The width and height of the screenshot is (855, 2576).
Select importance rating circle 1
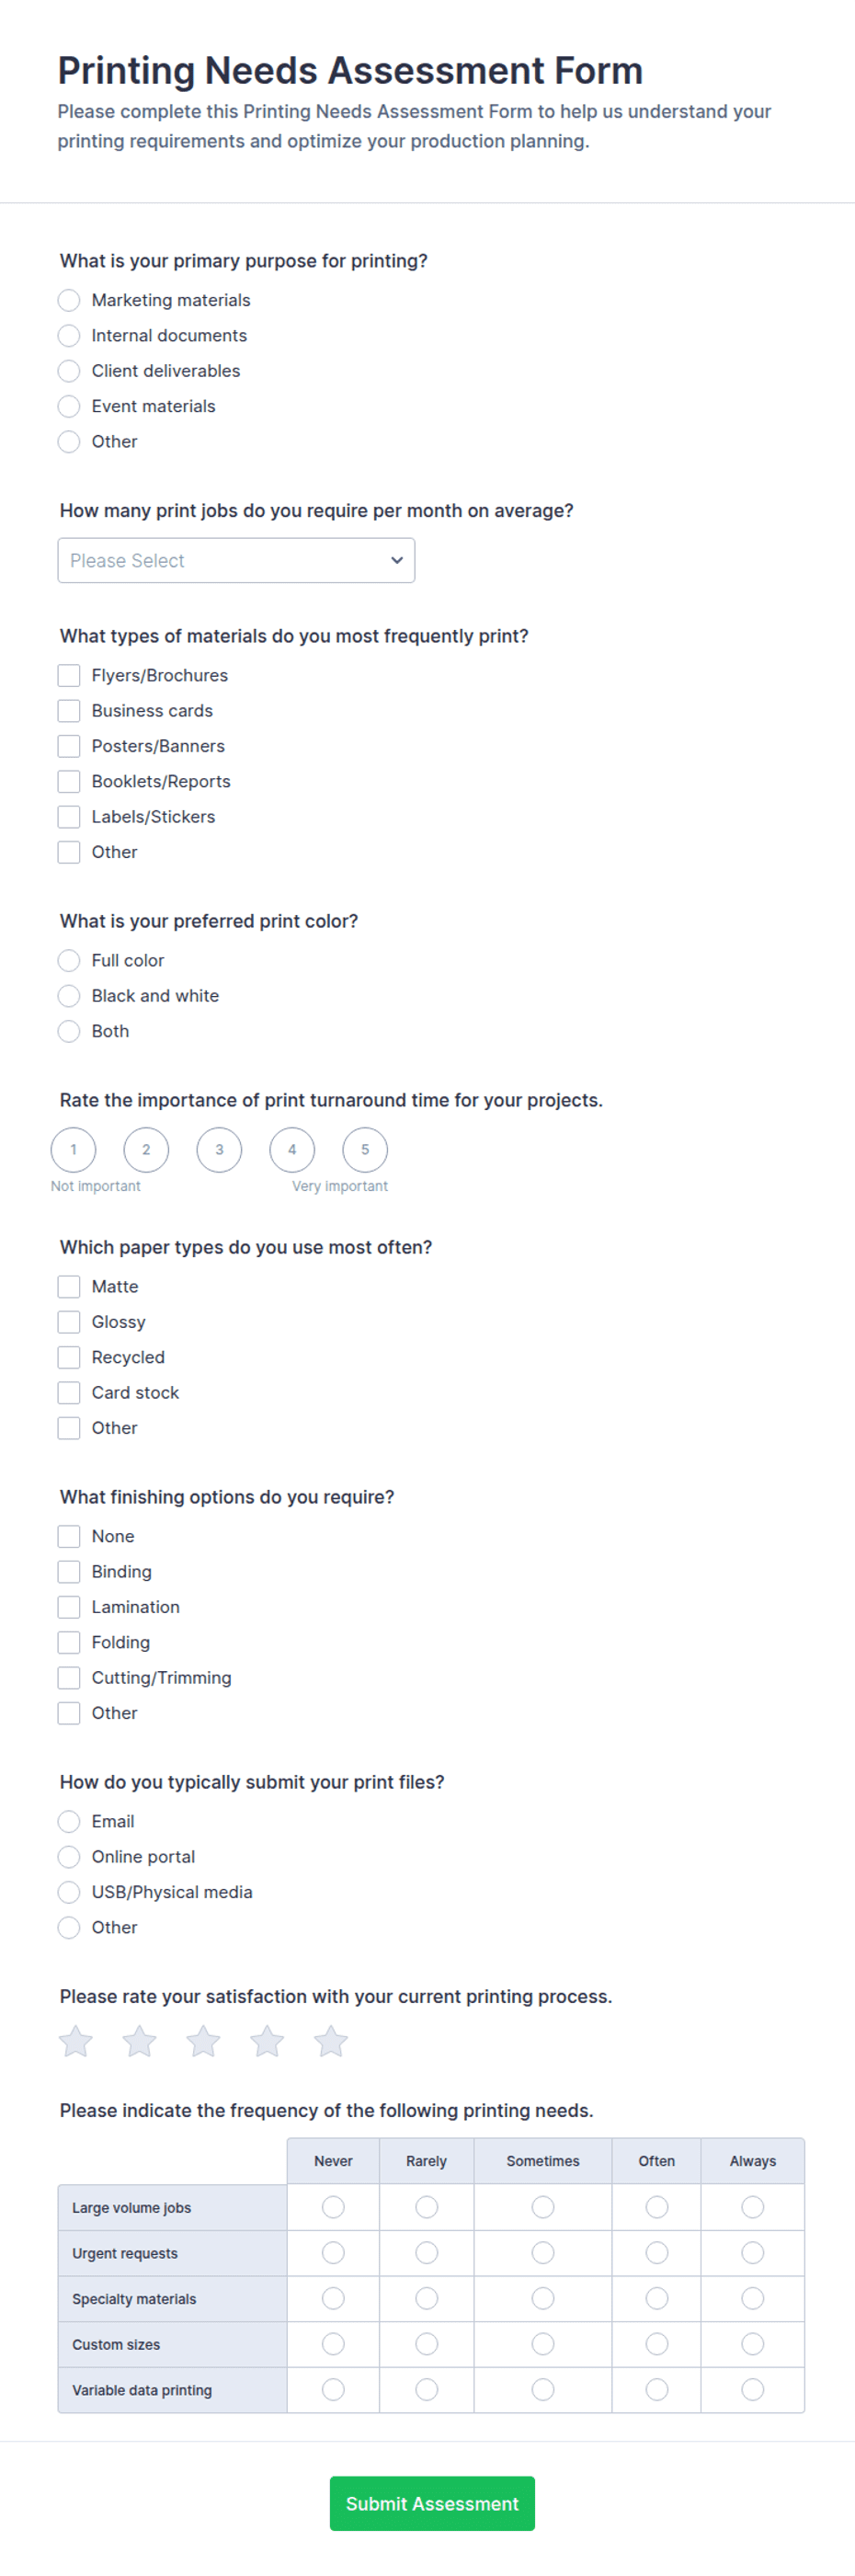click(73, 1149)
